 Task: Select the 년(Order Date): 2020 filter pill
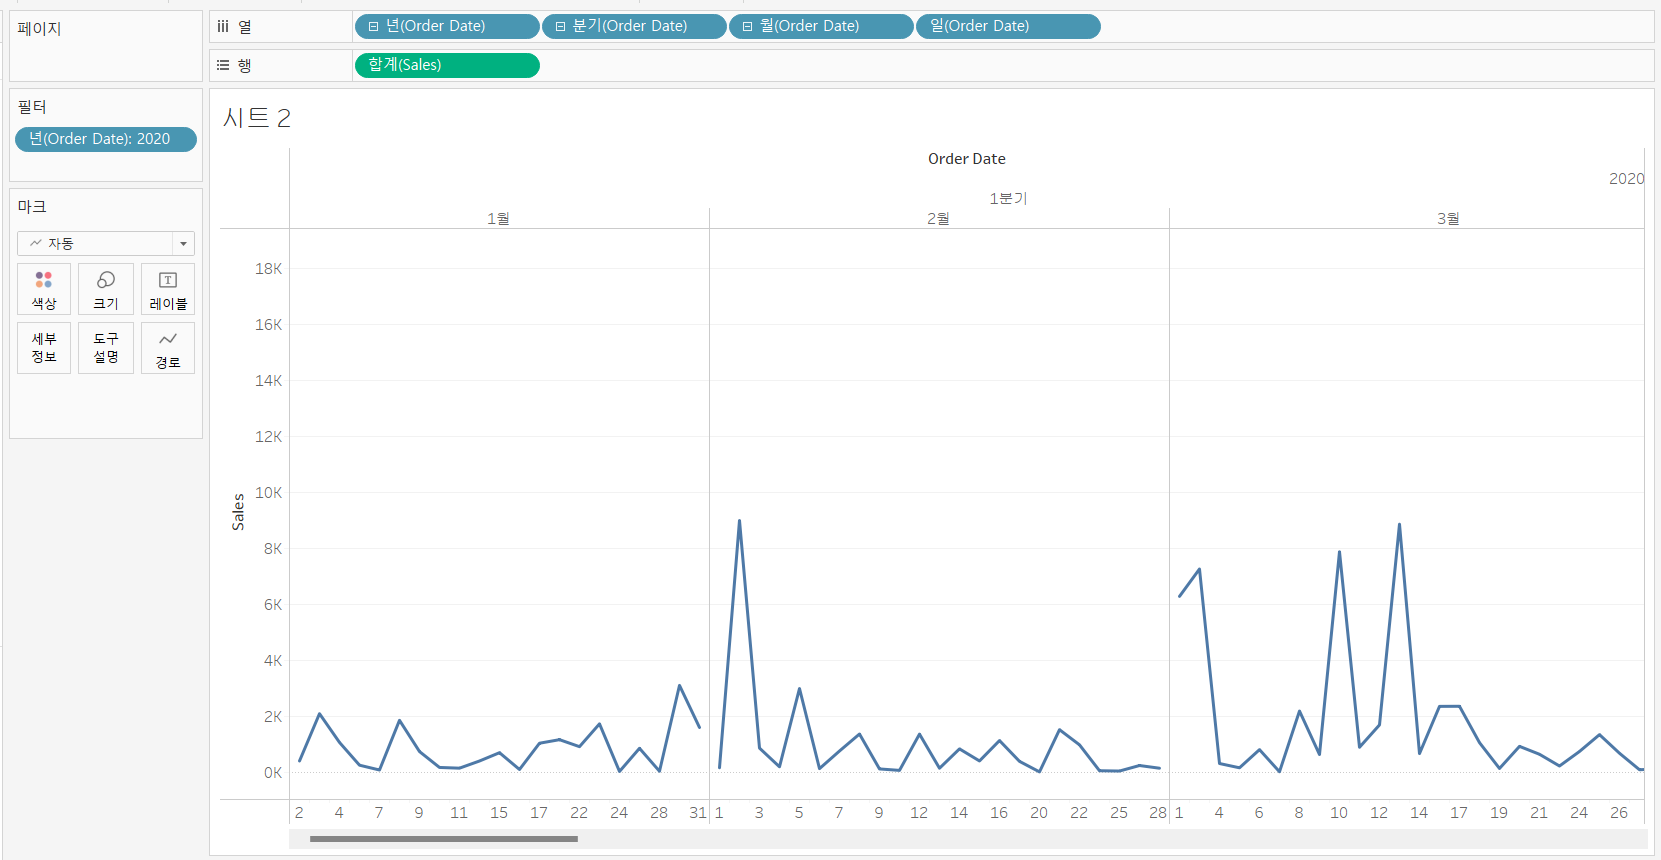pos(106,139)
